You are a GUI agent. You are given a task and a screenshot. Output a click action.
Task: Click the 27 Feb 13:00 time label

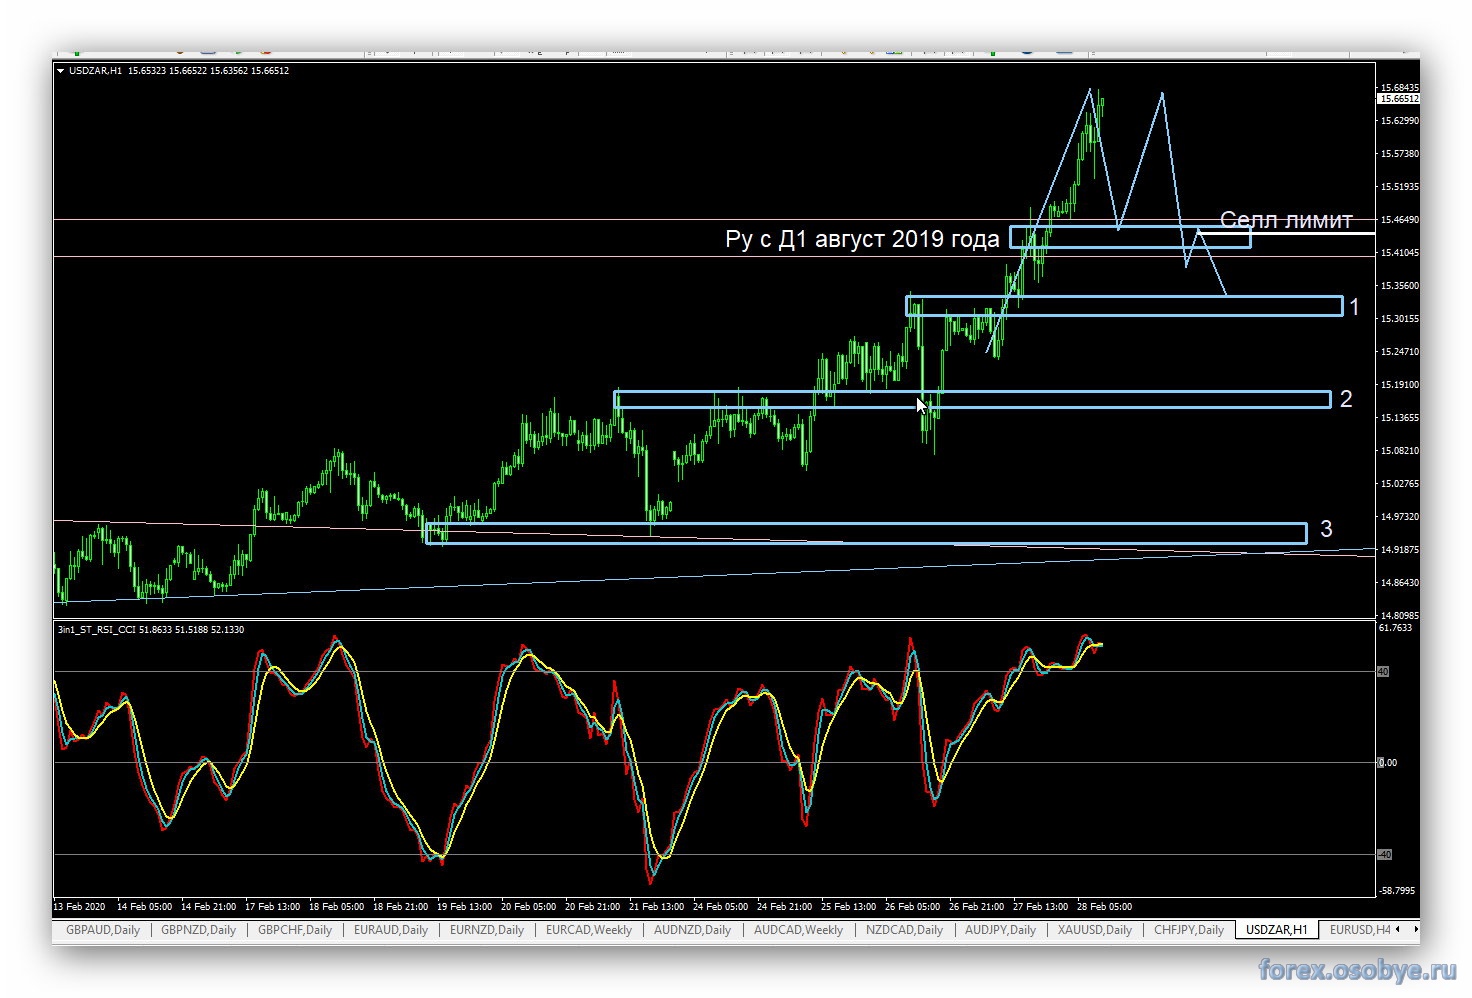[1040, 907]
